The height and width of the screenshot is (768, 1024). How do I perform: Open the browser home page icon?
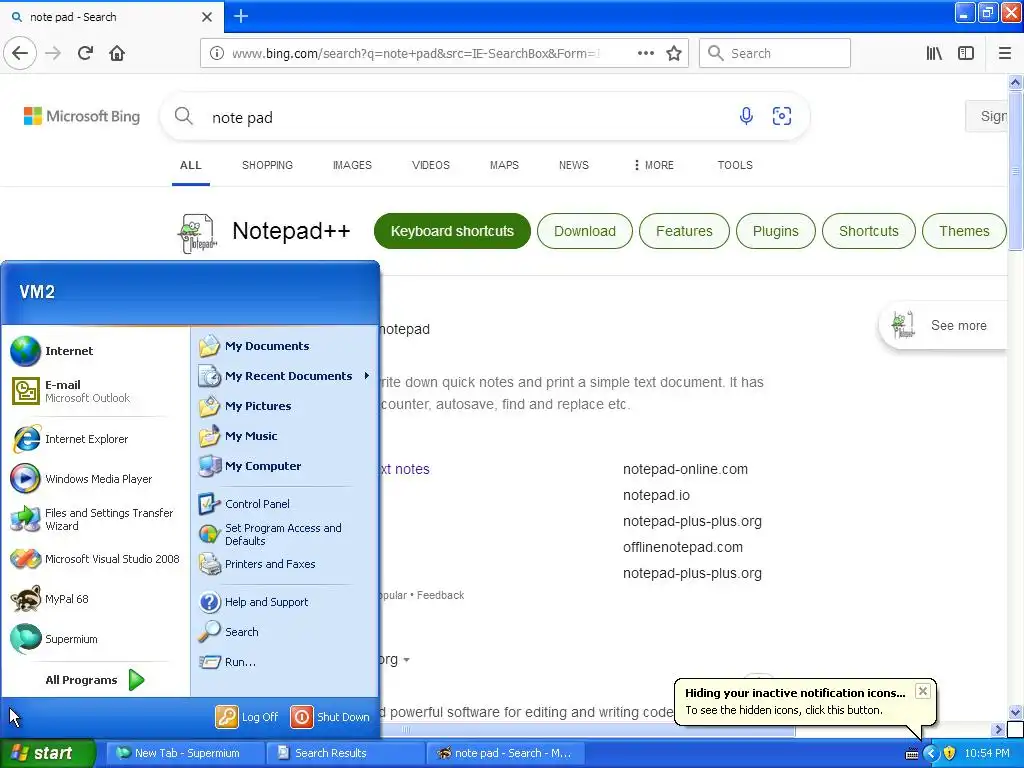[x=117, y=53]
